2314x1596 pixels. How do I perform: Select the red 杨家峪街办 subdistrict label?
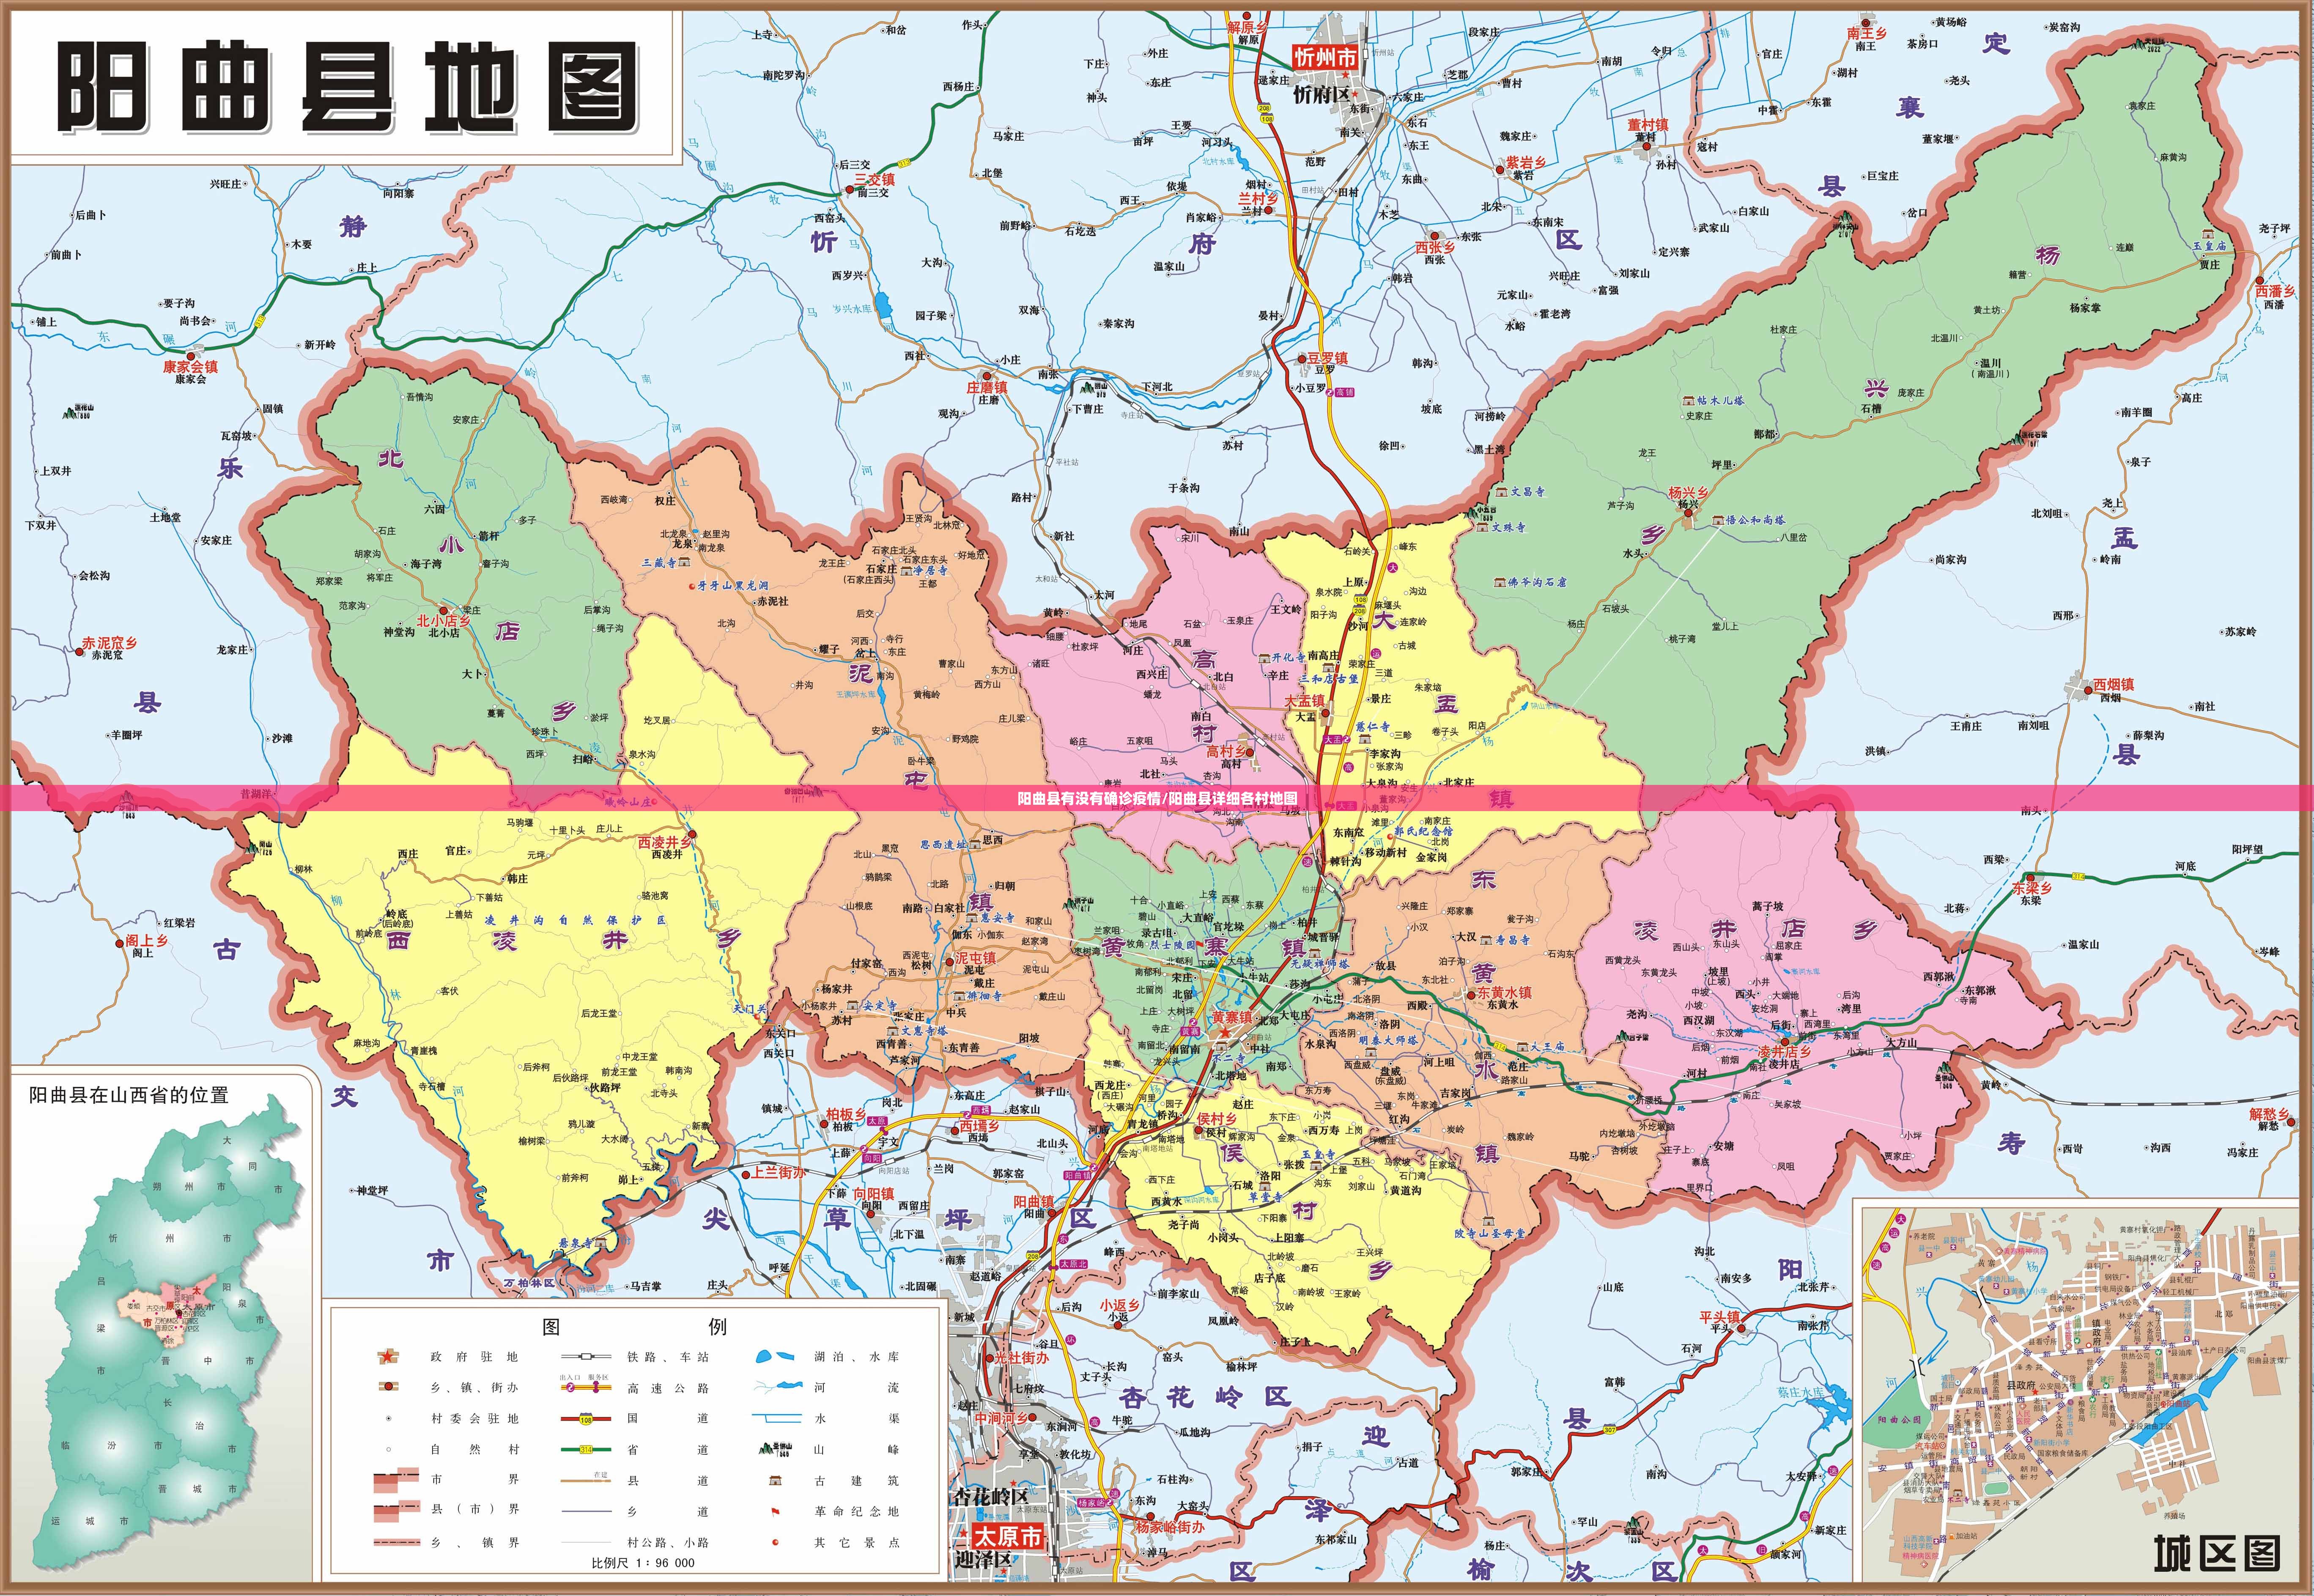coord(1170,1527)
